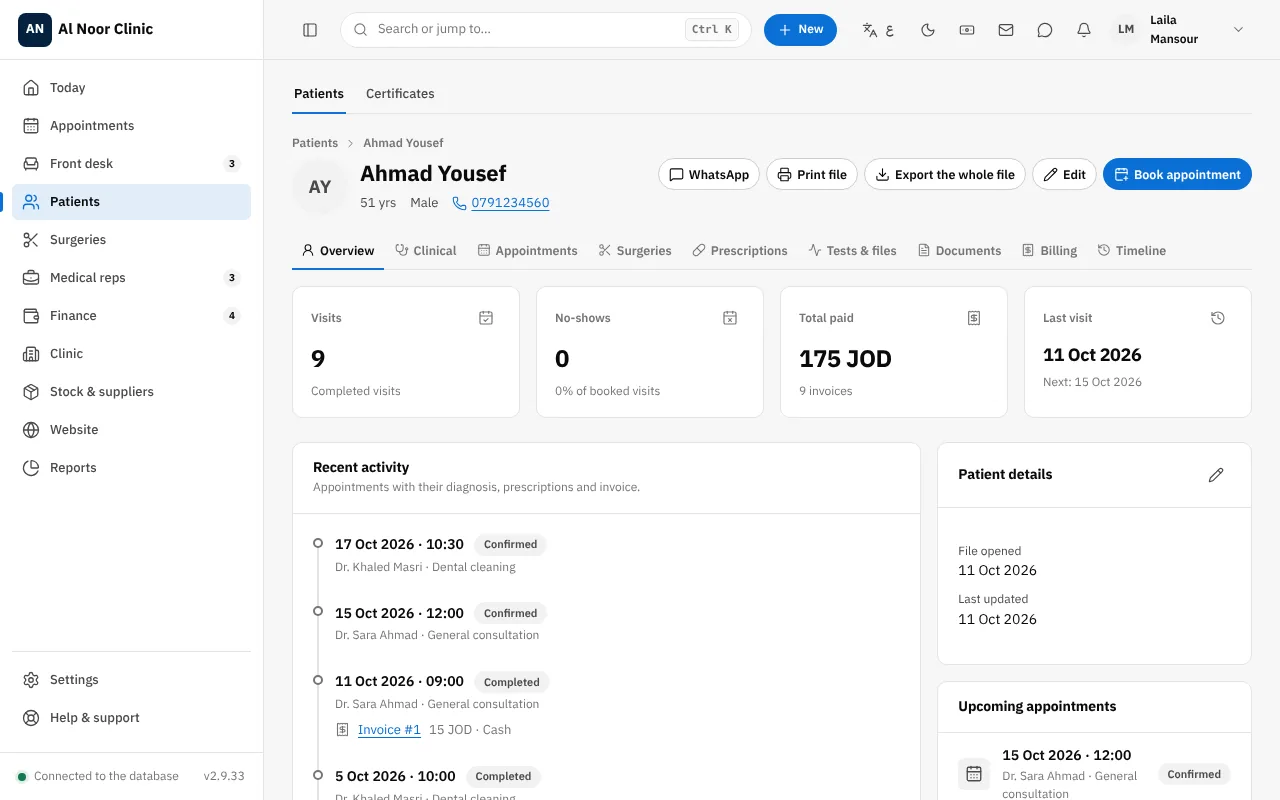The height and width of the screenshot is (800, 1280).
Task: Switch language using the translate icon
Action: coord(878,30)
